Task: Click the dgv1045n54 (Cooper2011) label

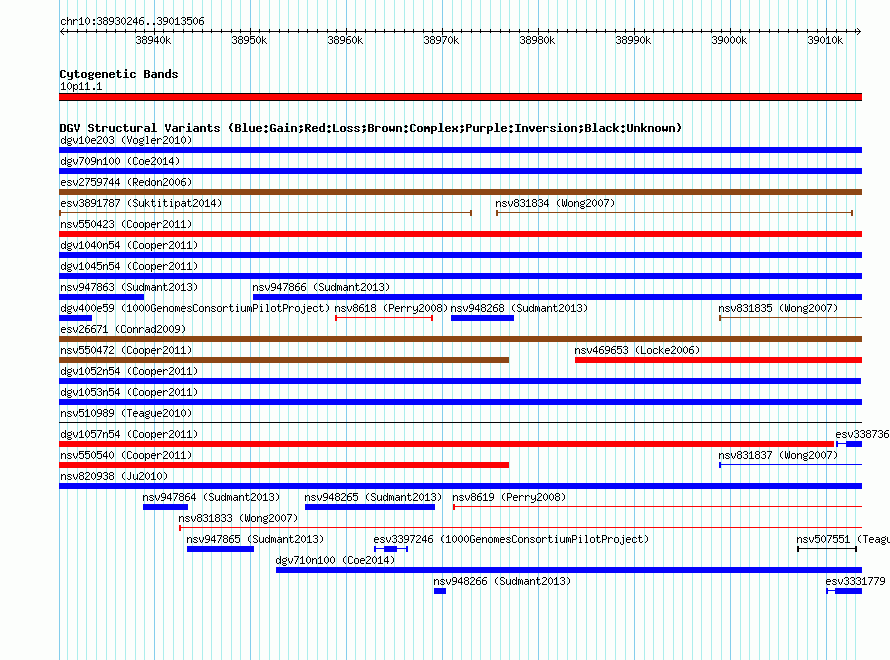Action: pos(129,266)
